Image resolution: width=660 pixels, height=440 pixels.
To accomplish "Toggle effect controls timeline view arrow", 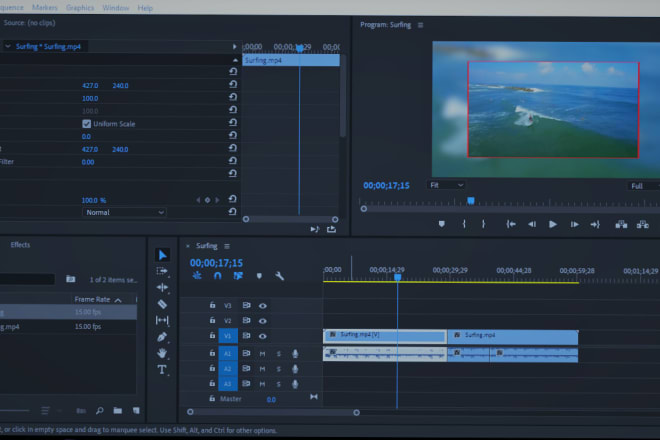I will (x=234, y=47).
